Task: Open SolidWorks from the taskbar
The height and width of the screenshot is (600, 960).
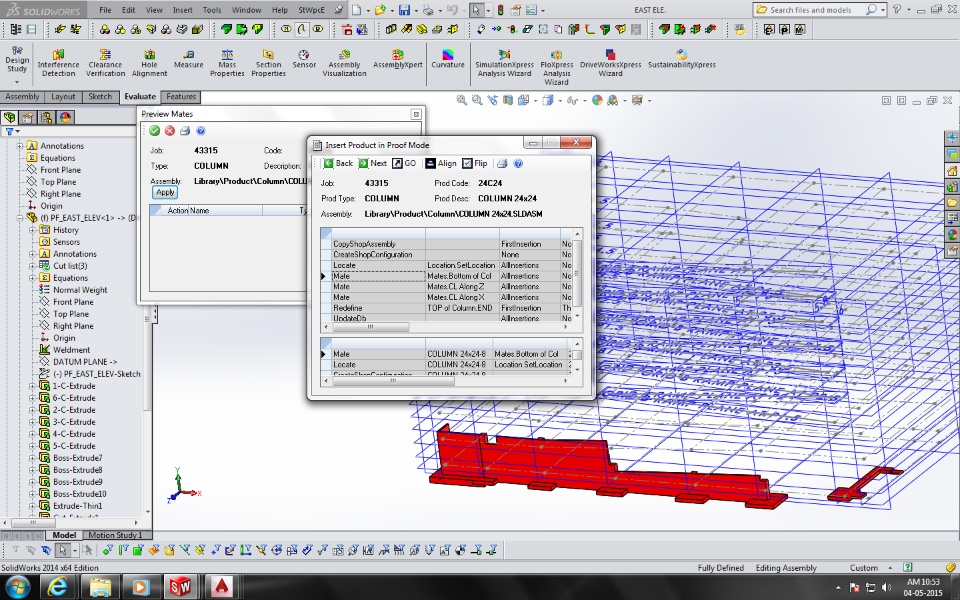Action: (180, 587)
